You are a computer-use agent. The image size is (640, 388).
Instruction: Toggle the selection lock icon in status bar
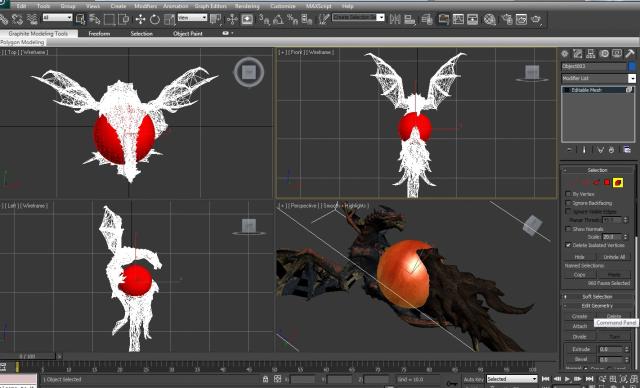[x=265, y=379]
